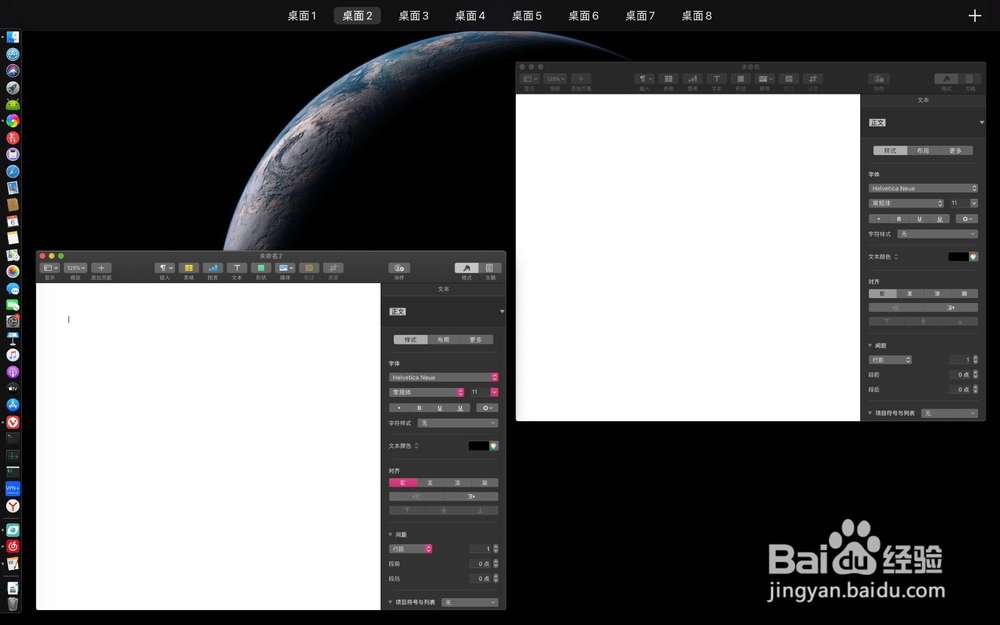Open Music app from the Dock

click(x=12, y=355)
